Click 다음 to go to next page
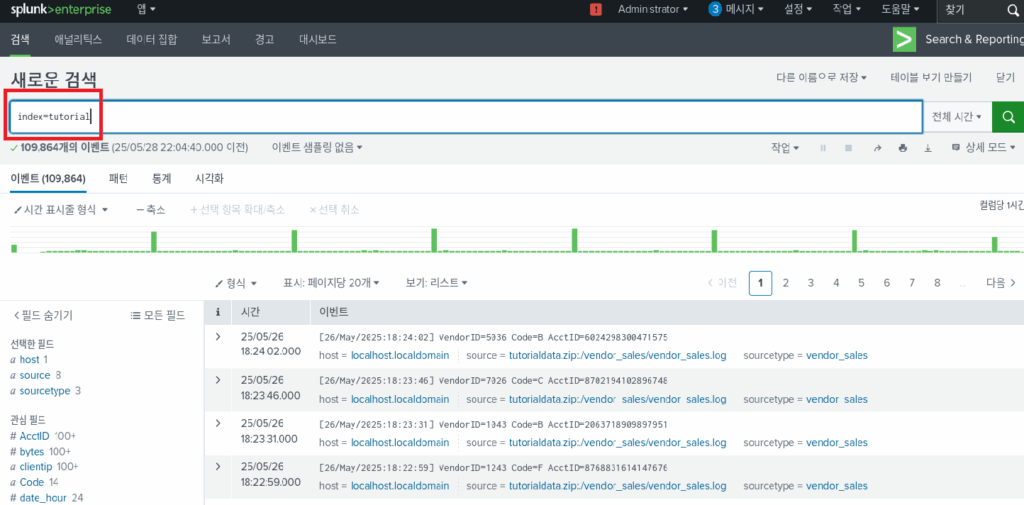This screenshot has height=505, width=1024. point(1001,283)
